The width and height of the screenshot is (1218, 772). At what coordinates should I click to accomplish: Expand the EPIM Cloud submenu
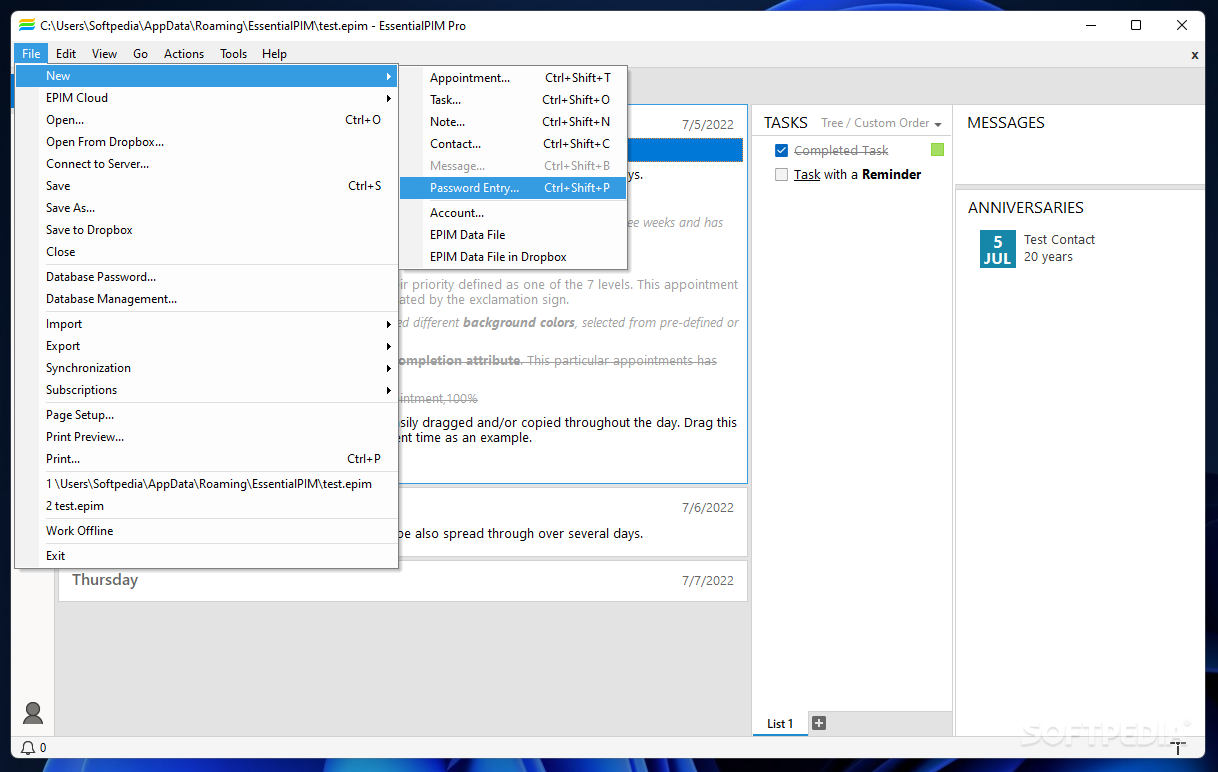pyautogui.click(x=207, y=98)
